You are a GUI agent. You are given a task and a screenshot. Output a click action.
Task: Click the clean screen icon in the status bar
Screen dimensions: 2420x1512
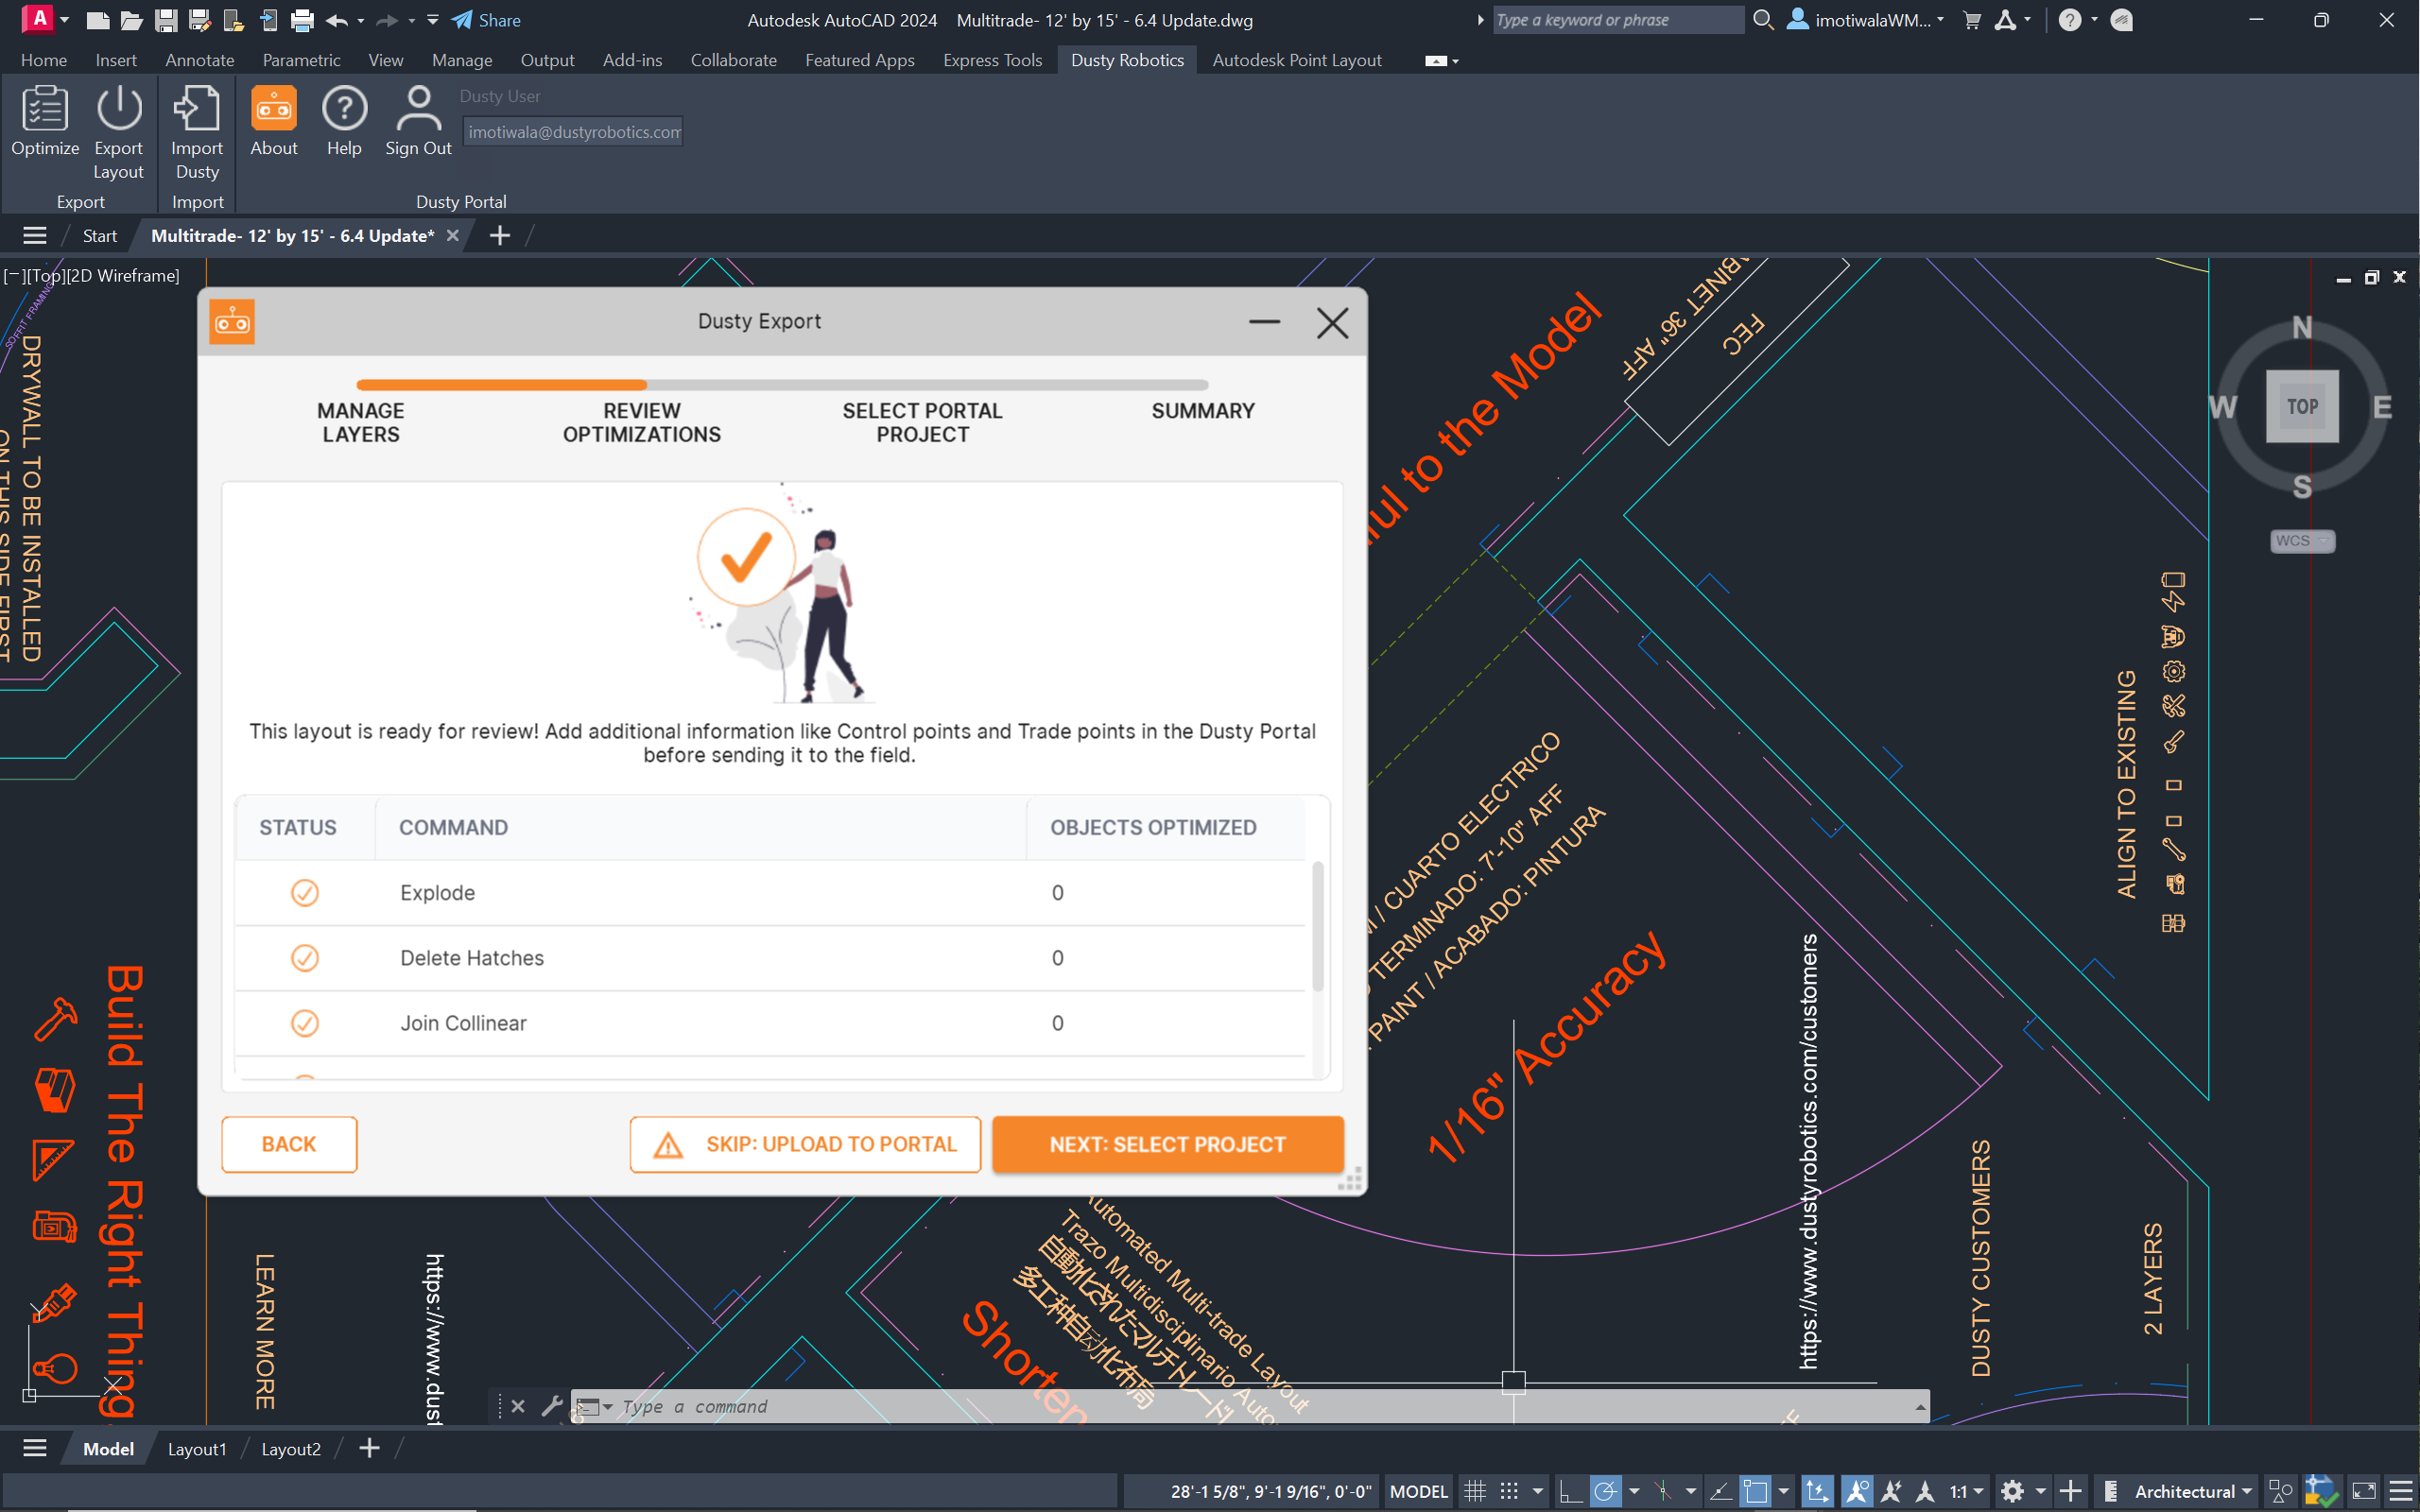click(2364, 1491)
